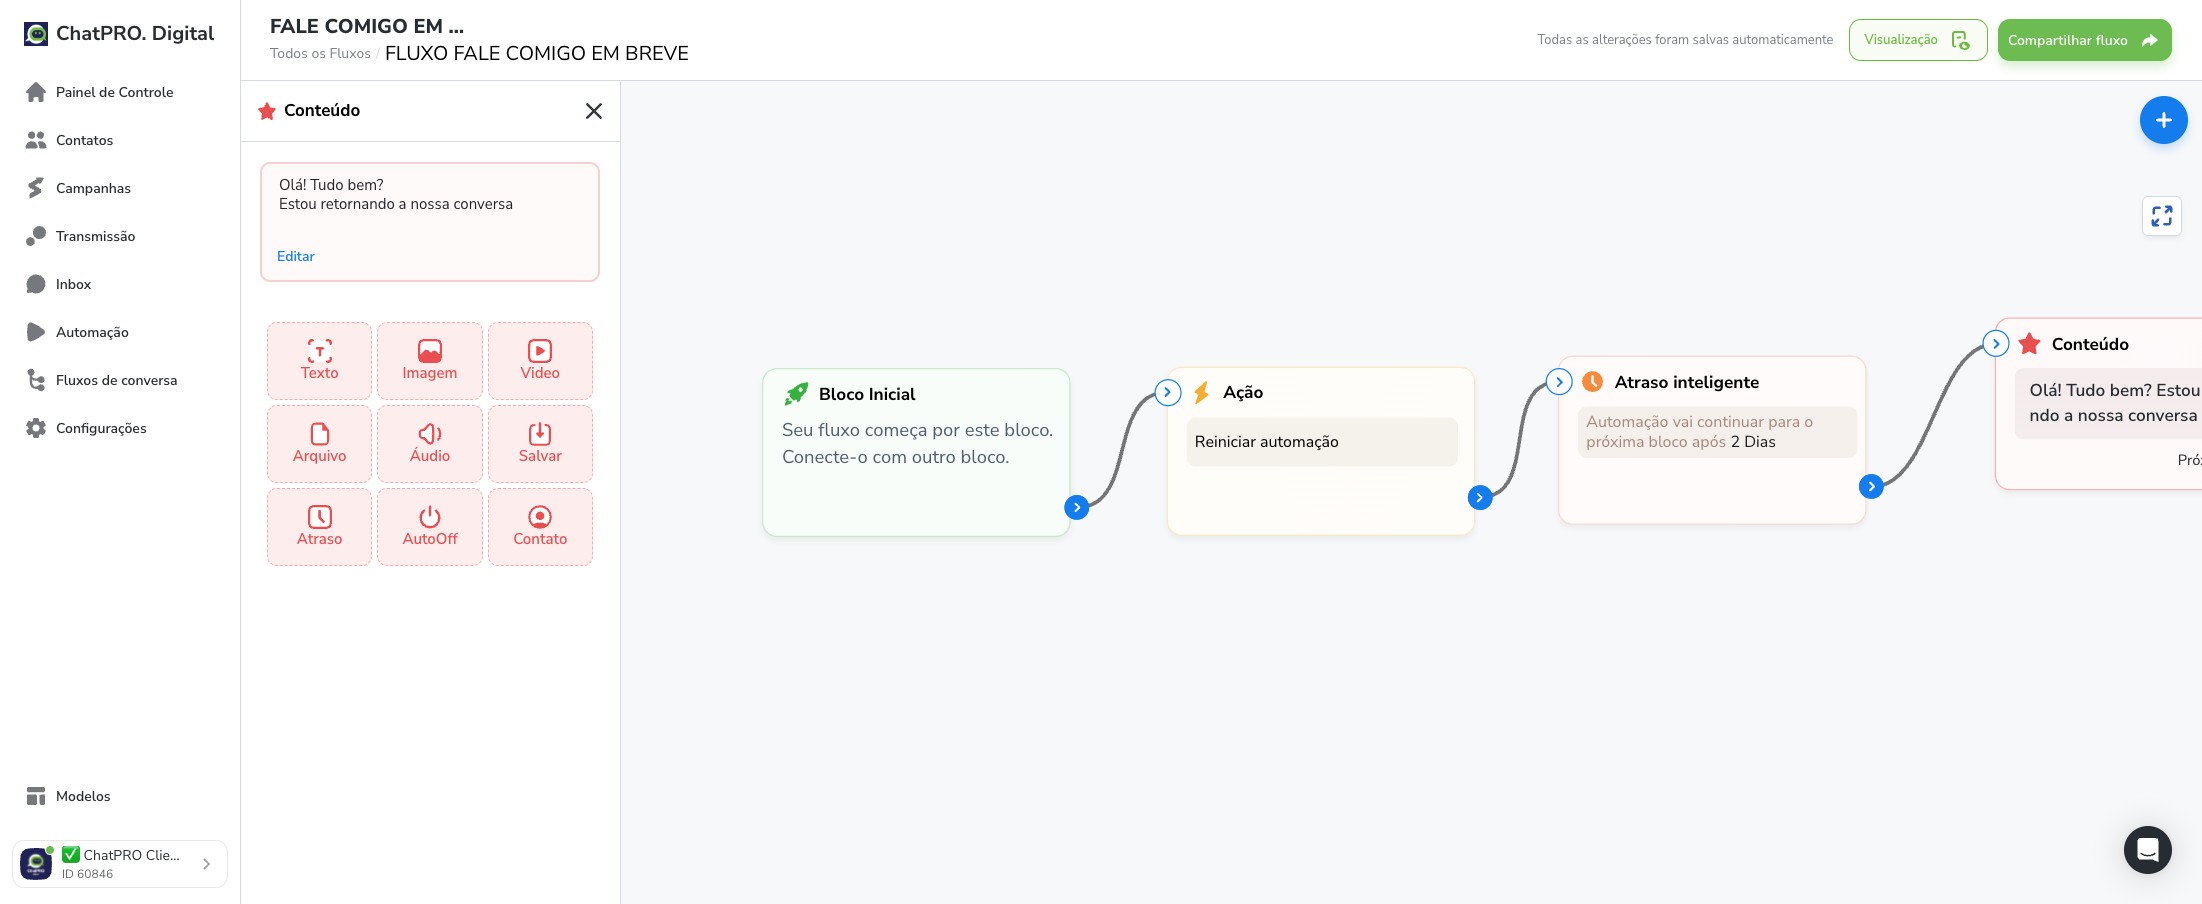The image size is (2202, 904).
Task: Insert an Atraso delay element
Action: 319,527
